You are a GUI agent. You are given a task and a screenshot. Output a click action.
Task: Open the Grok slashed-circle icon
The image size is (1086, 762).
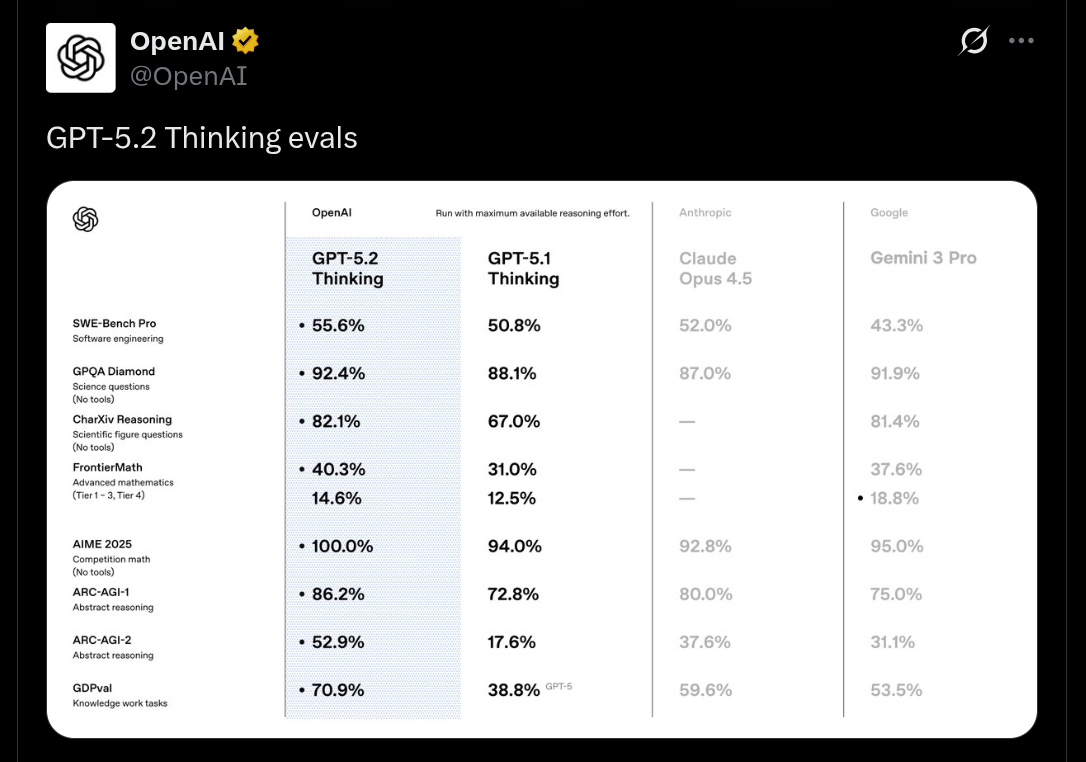973,41
